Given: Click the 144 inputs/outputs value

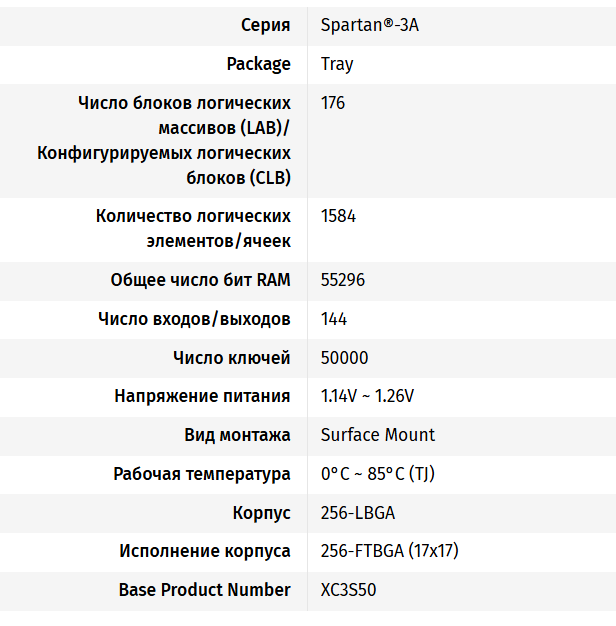Looking at the screenshot, I should (334, 319).
